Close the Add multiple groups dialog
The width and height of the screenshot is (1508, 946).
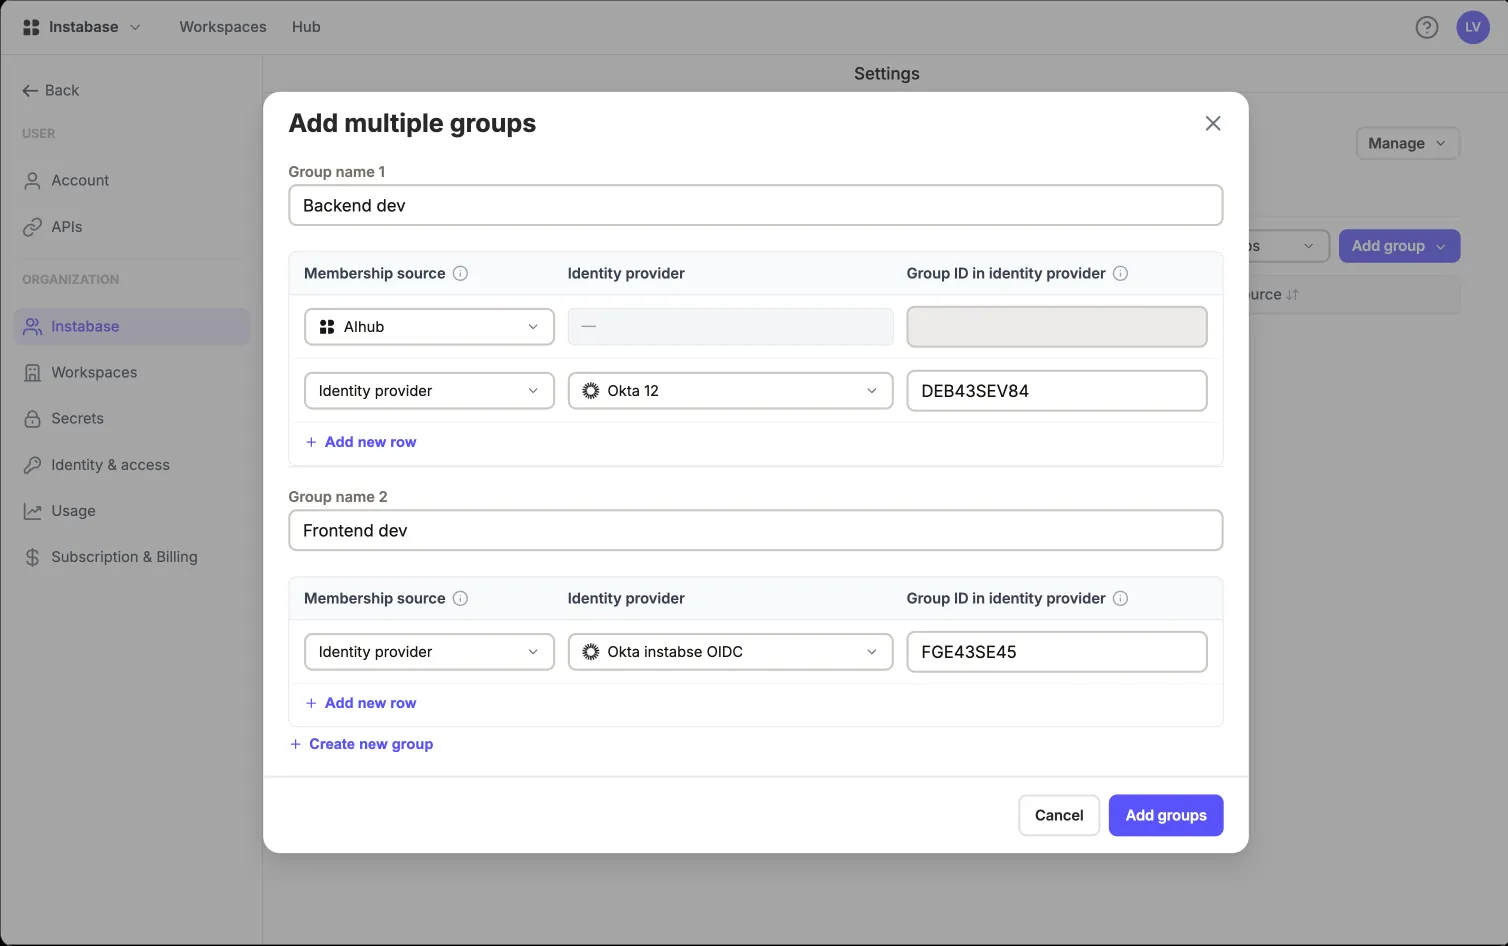(x=1213, y=123)
